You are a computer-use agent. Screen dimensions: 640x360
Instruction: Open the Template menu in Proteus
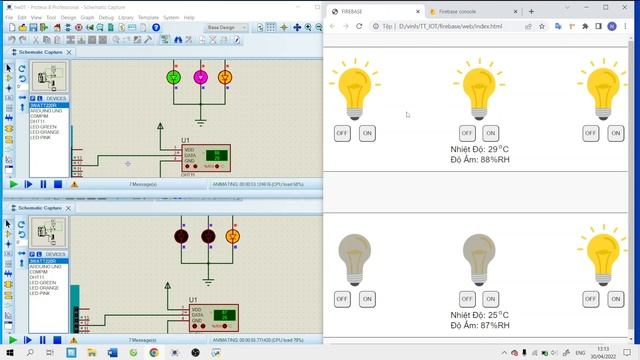148,18
